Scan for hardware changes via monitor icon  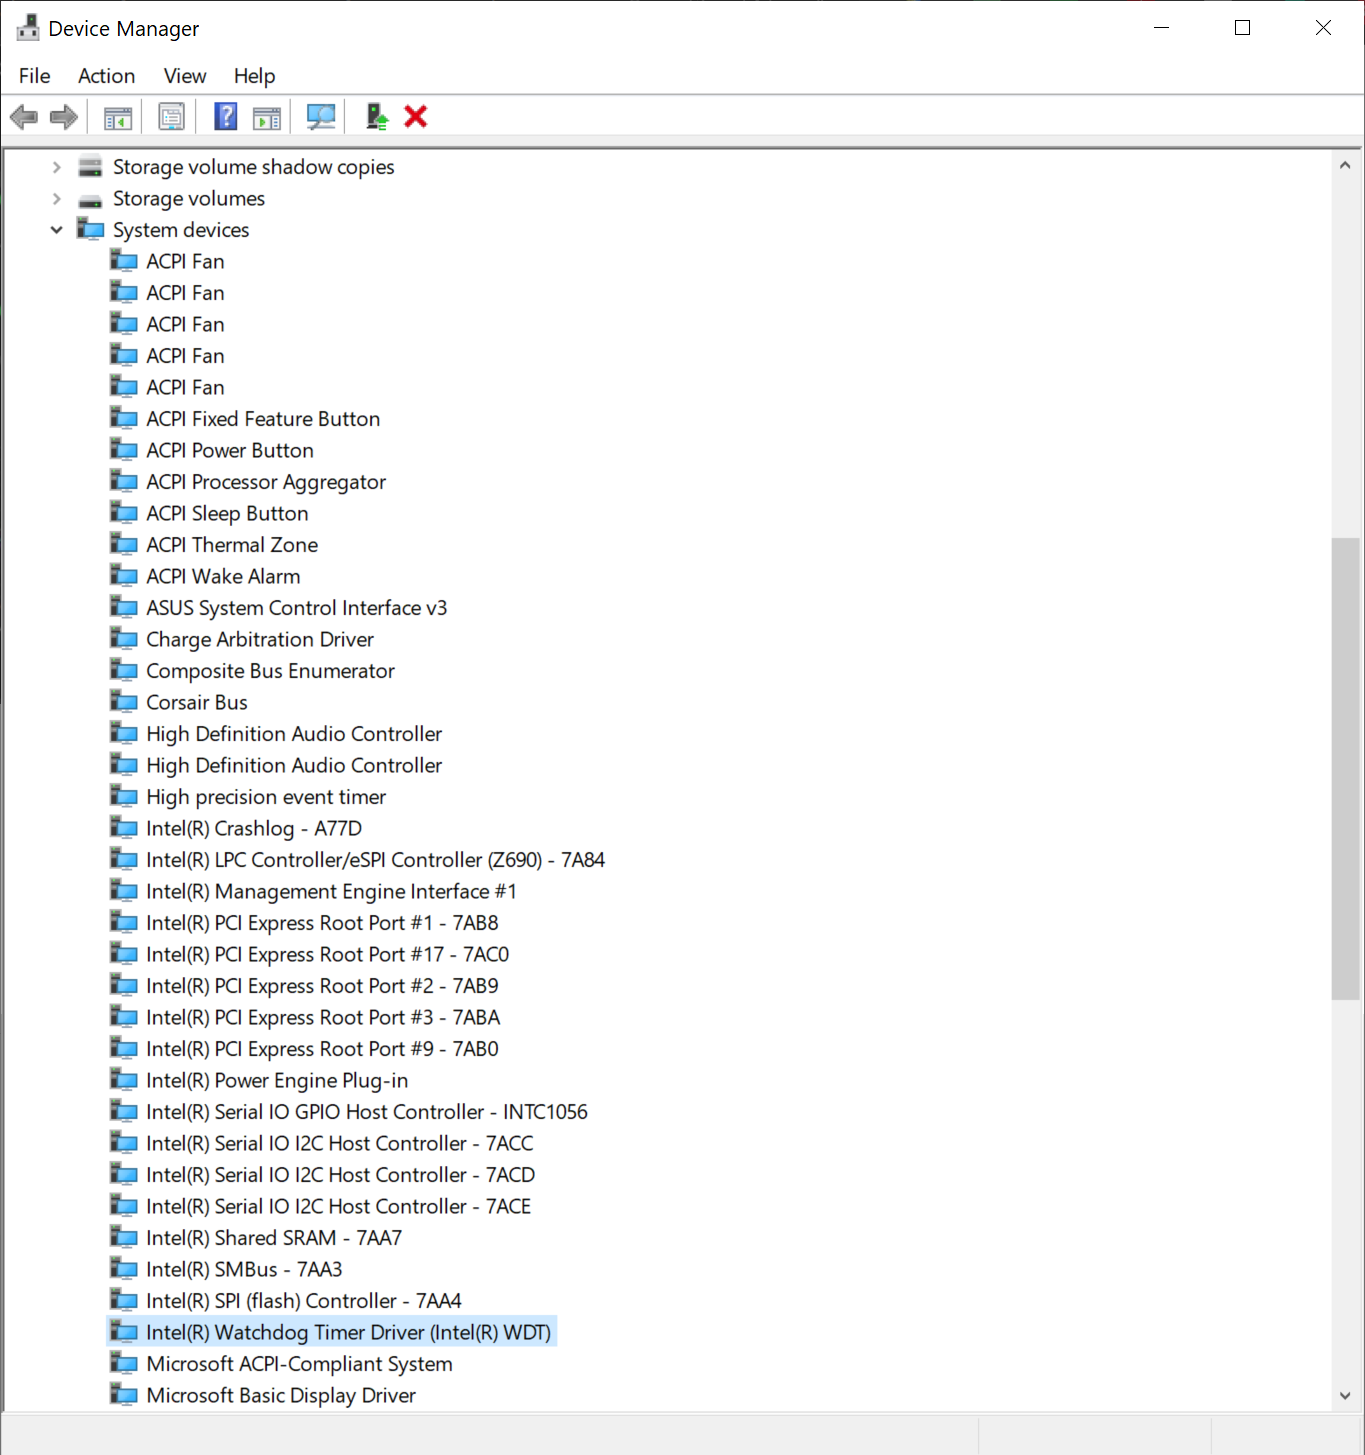click(321, 117)
